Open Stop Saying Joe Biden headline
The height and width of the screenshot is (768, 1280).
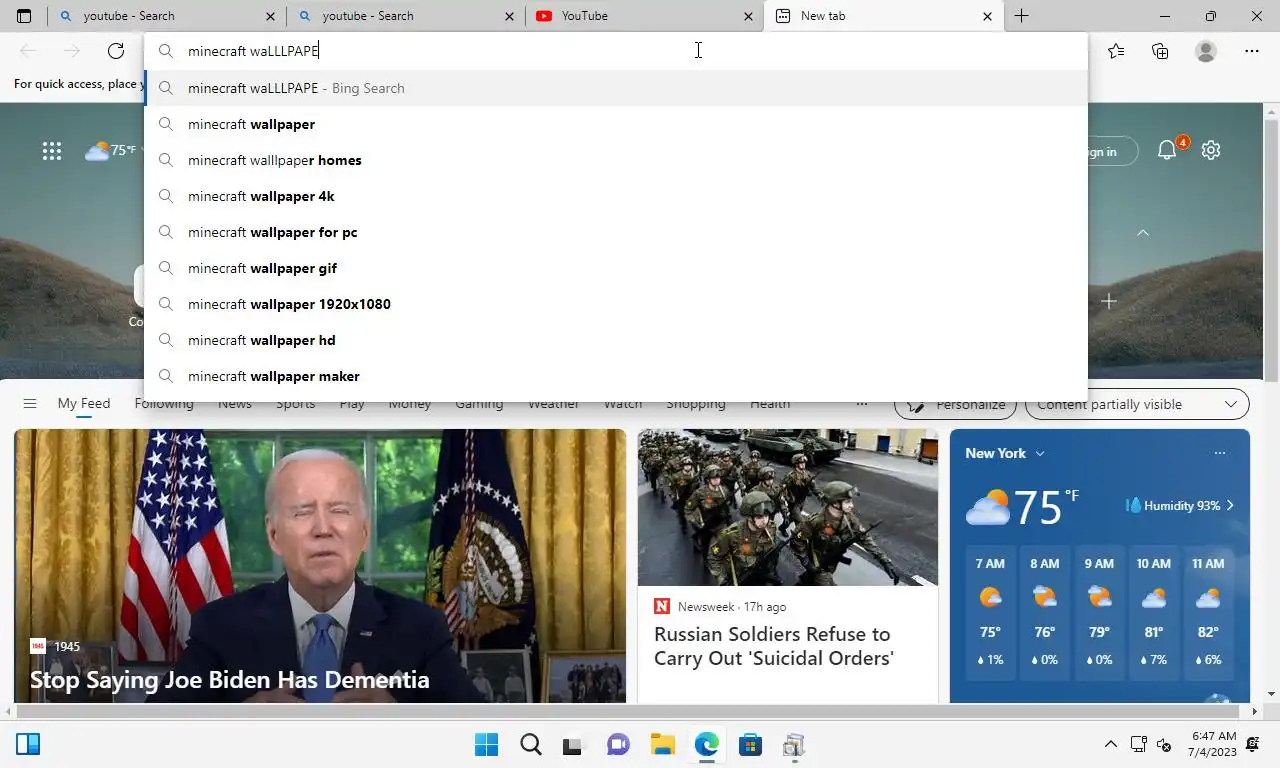click(230, 680)
